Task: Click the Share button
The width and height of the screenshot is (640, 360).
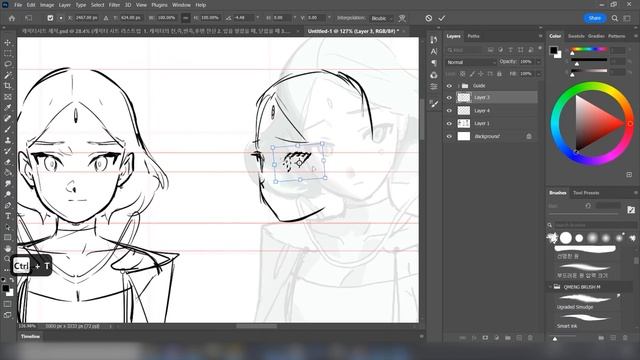Action: point(595,18)
